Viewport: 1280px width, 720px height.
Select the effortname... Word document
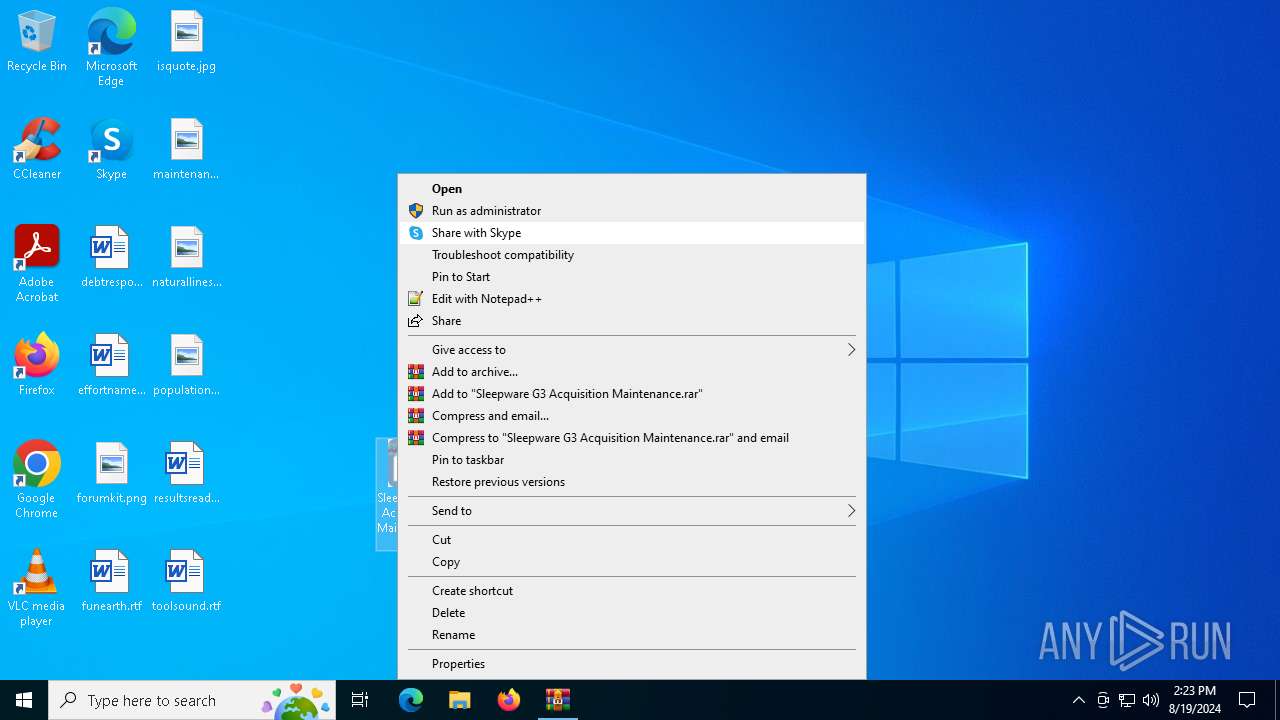[x=111, y=366]
